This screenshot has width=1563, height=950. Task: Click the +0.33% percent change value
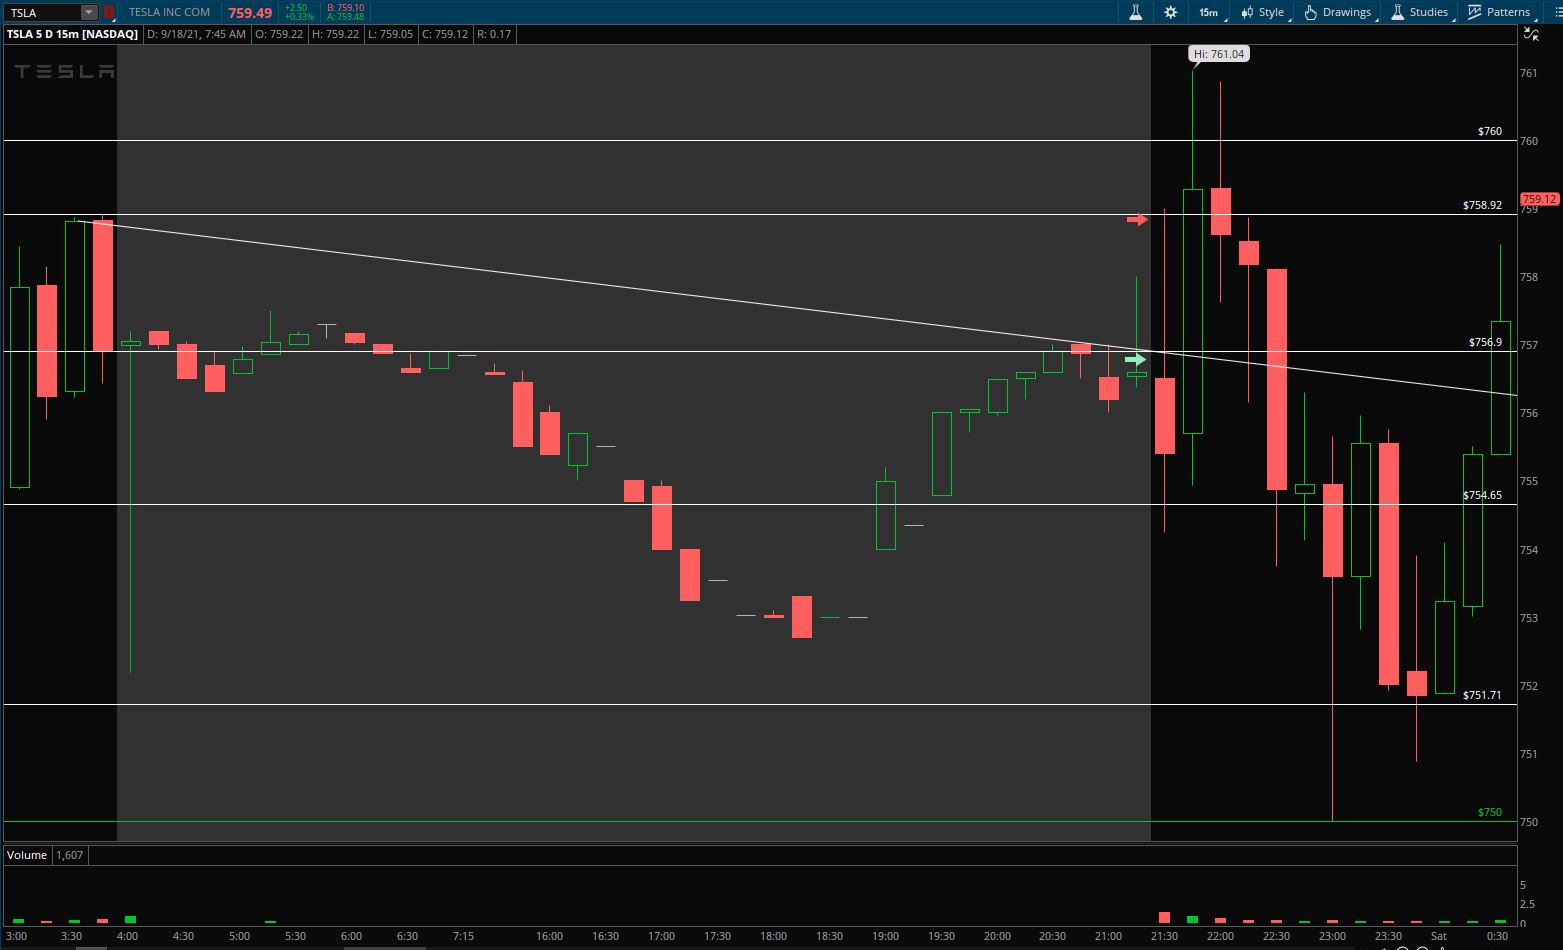pos(299,17)
